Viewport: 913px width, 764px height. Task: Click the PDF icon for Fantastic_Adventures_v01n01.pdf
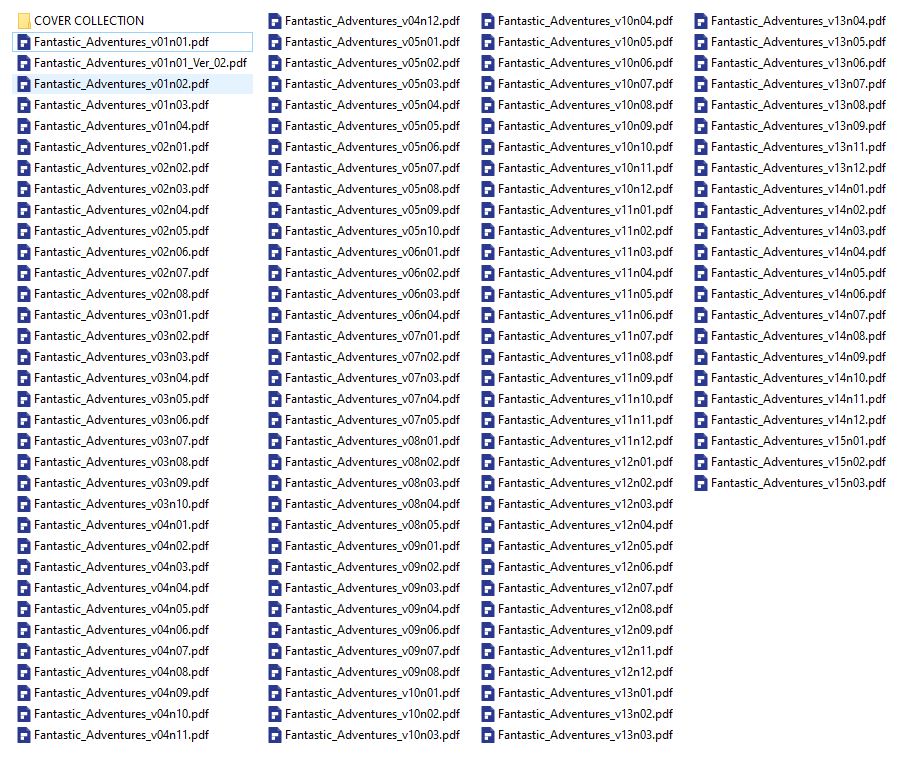point(24,42)
